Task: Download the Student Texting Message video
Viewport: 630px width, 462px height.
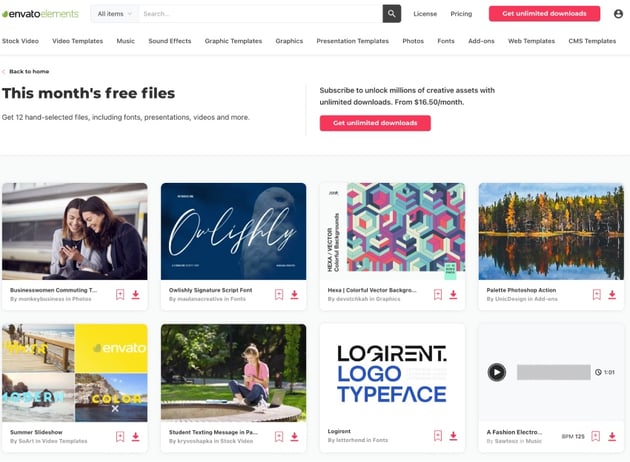Action: pos(295,437)
